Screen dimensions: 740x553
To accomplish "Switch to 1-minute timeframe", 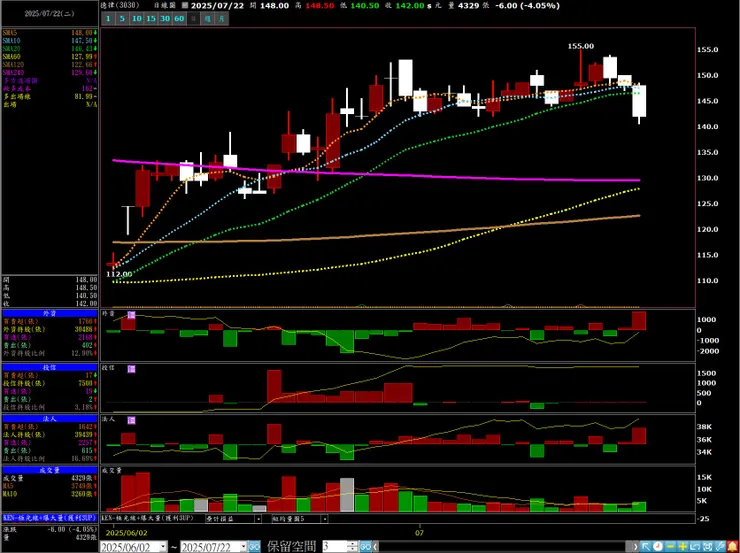I will tap(108, 19).
